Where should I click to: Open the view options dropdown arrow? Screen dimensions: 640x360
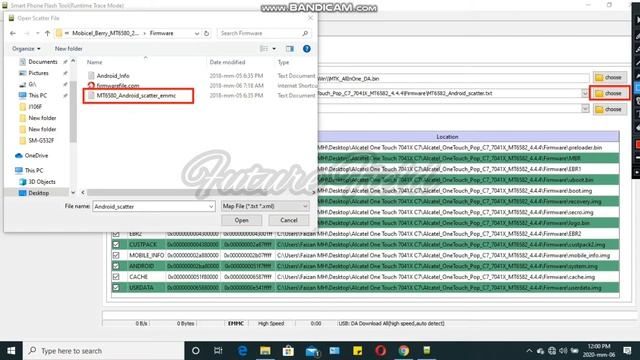[274, 49]
